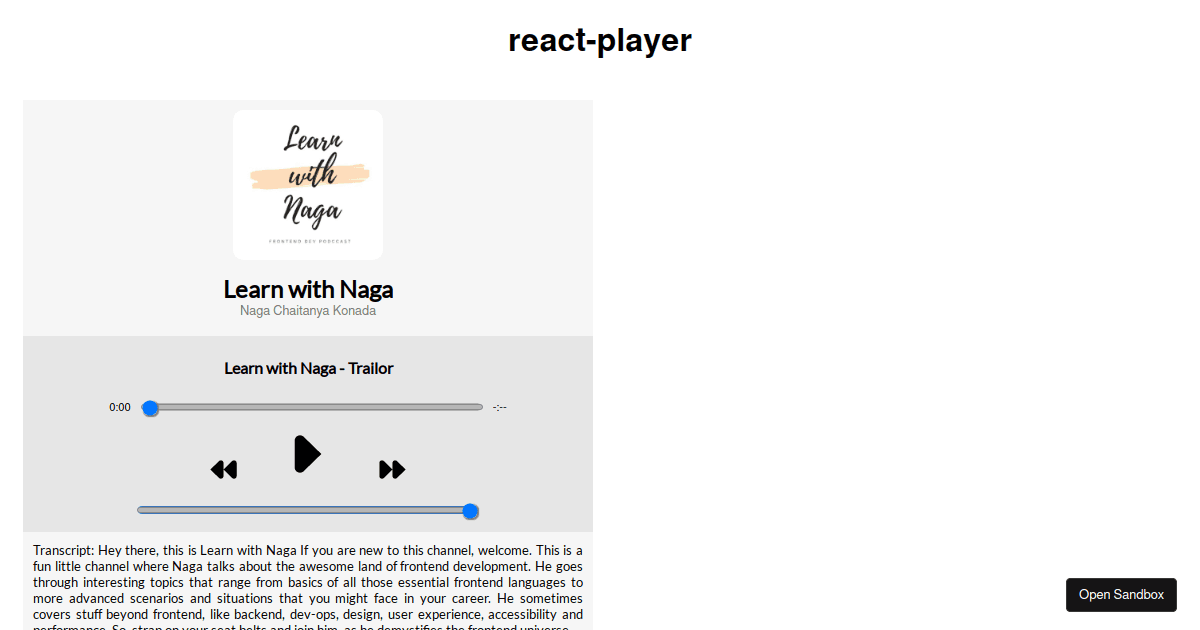Select the fast-forward (double right arrow) icon

(392, 468)
